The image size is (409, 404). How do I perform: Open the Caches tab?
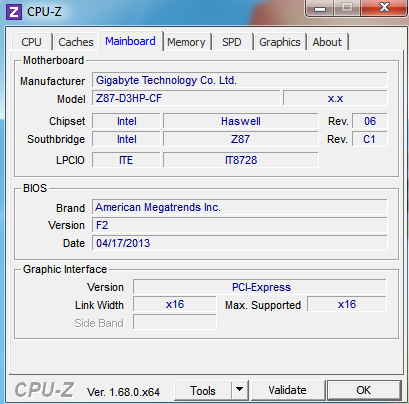[76, 42]
